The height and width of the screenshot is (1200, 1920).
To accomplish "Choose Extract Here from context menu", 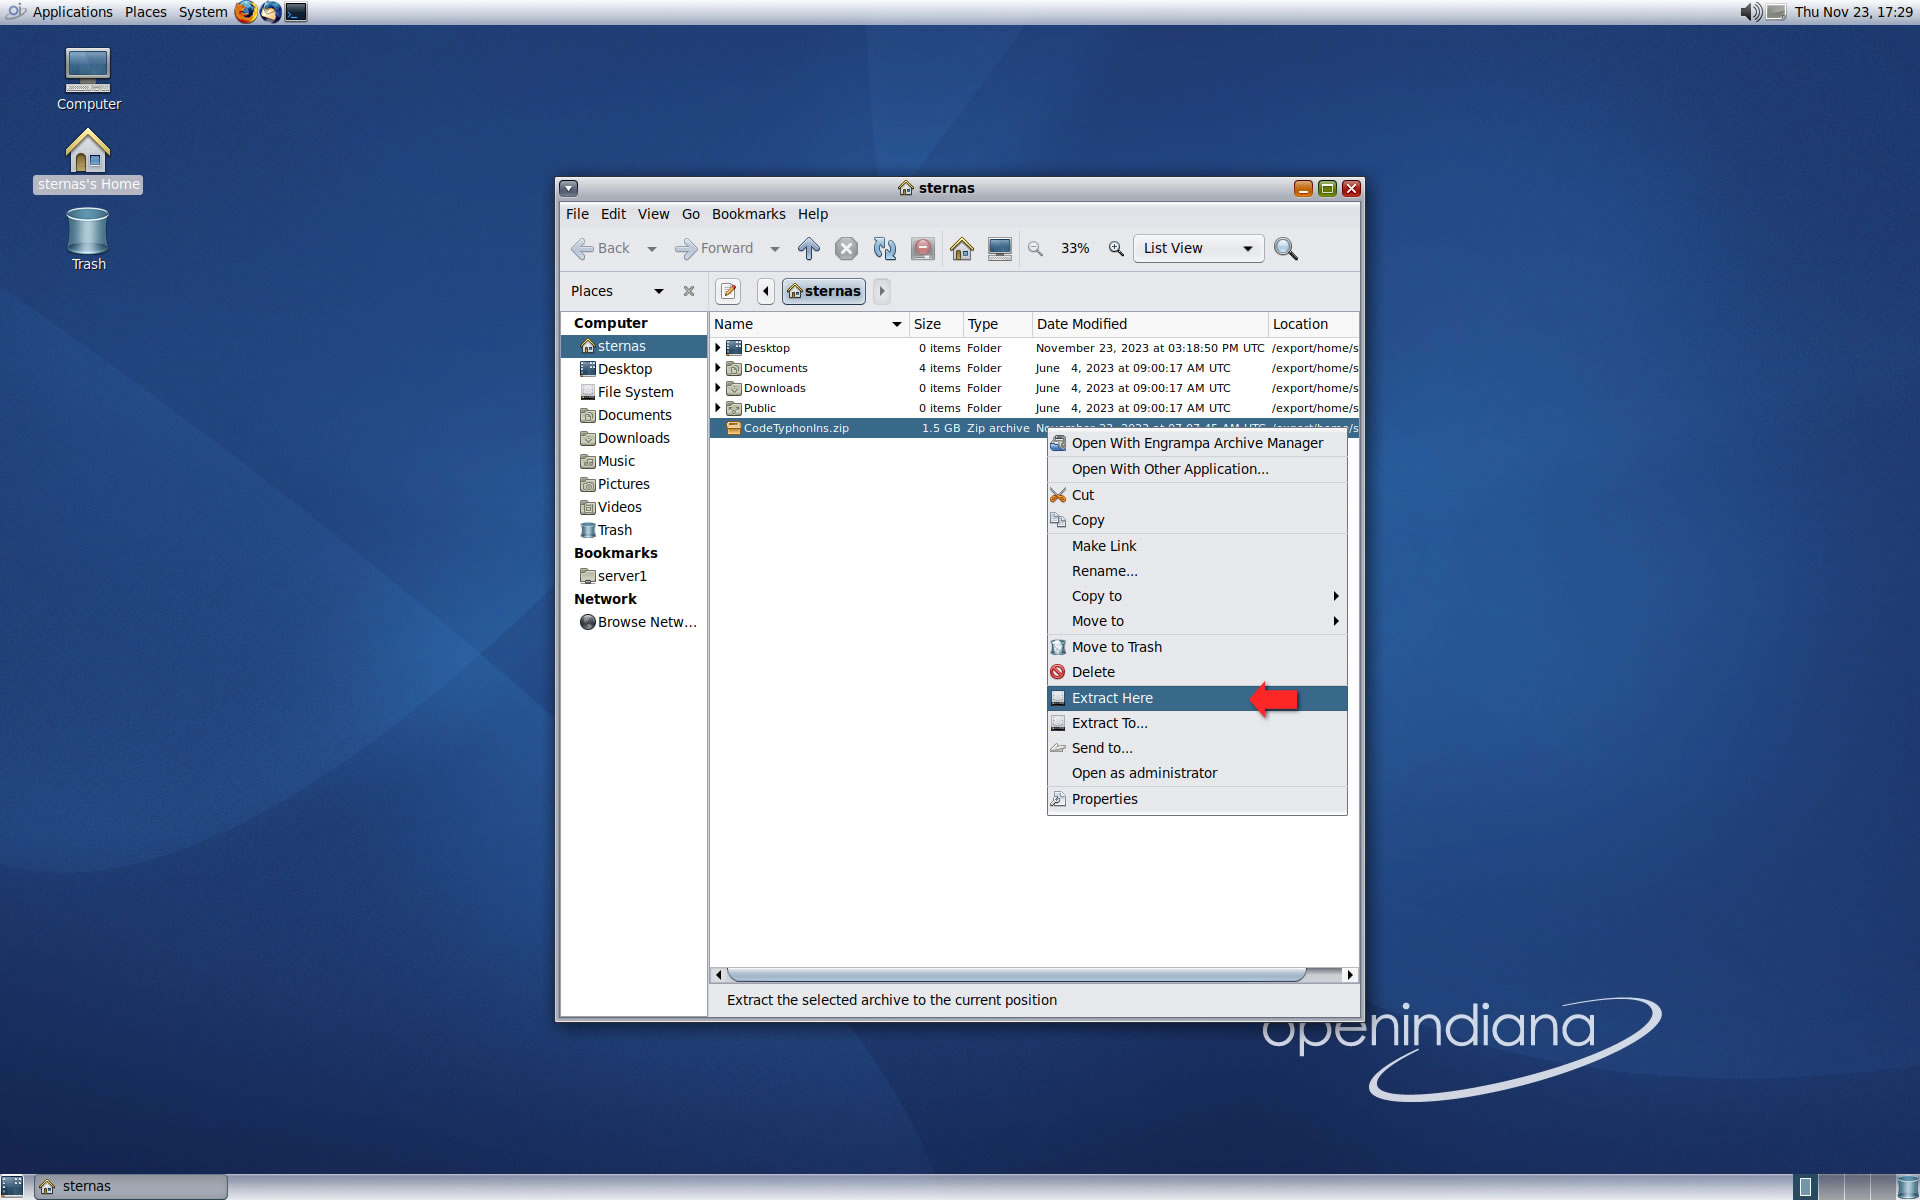I will (1197, 698).
